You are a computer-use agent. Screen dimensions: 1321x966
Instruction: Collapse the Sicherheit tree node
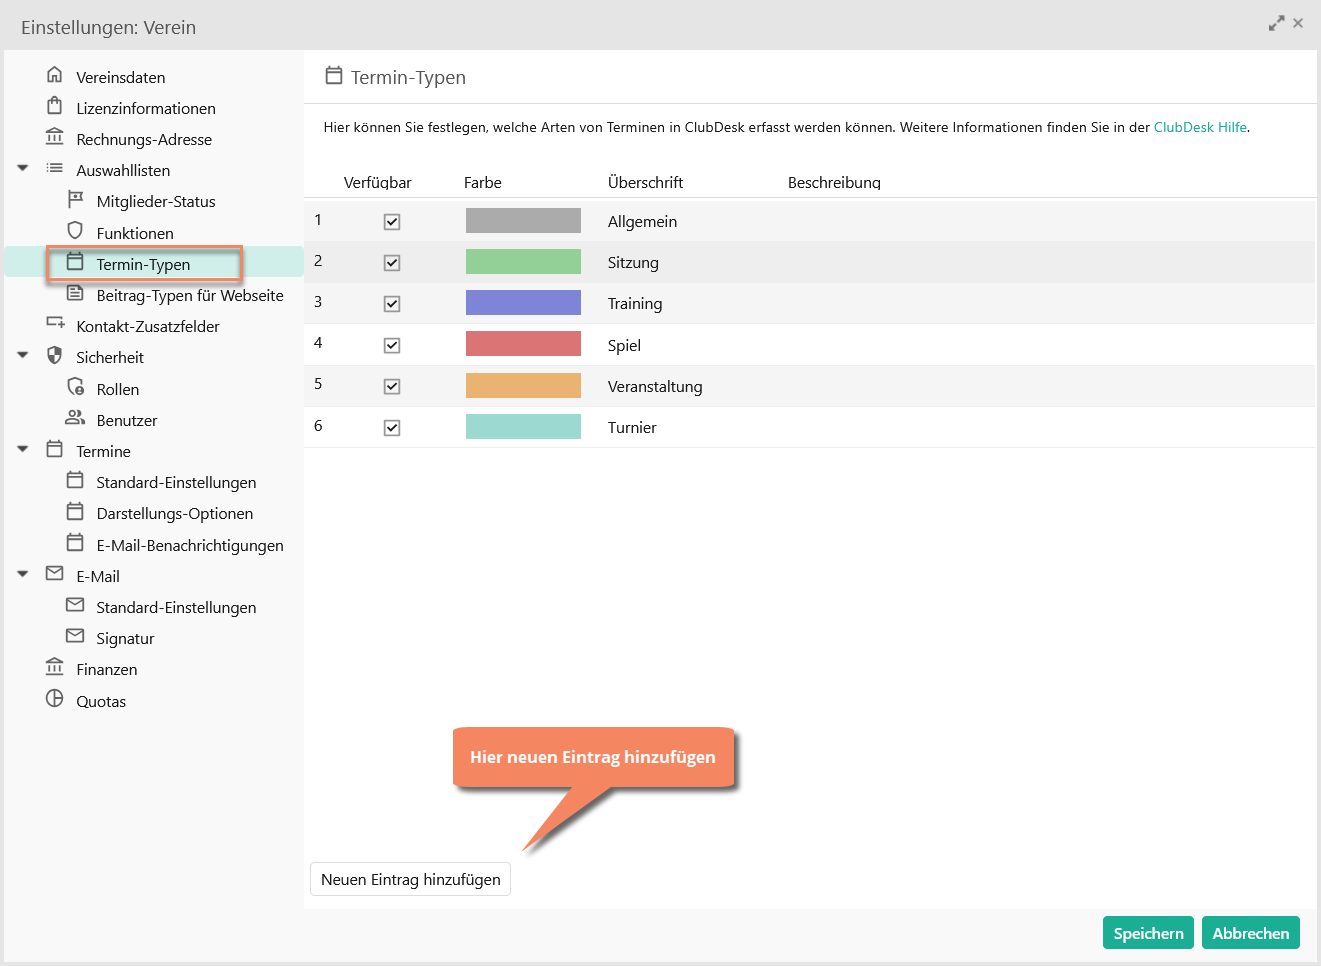[23, 356]
